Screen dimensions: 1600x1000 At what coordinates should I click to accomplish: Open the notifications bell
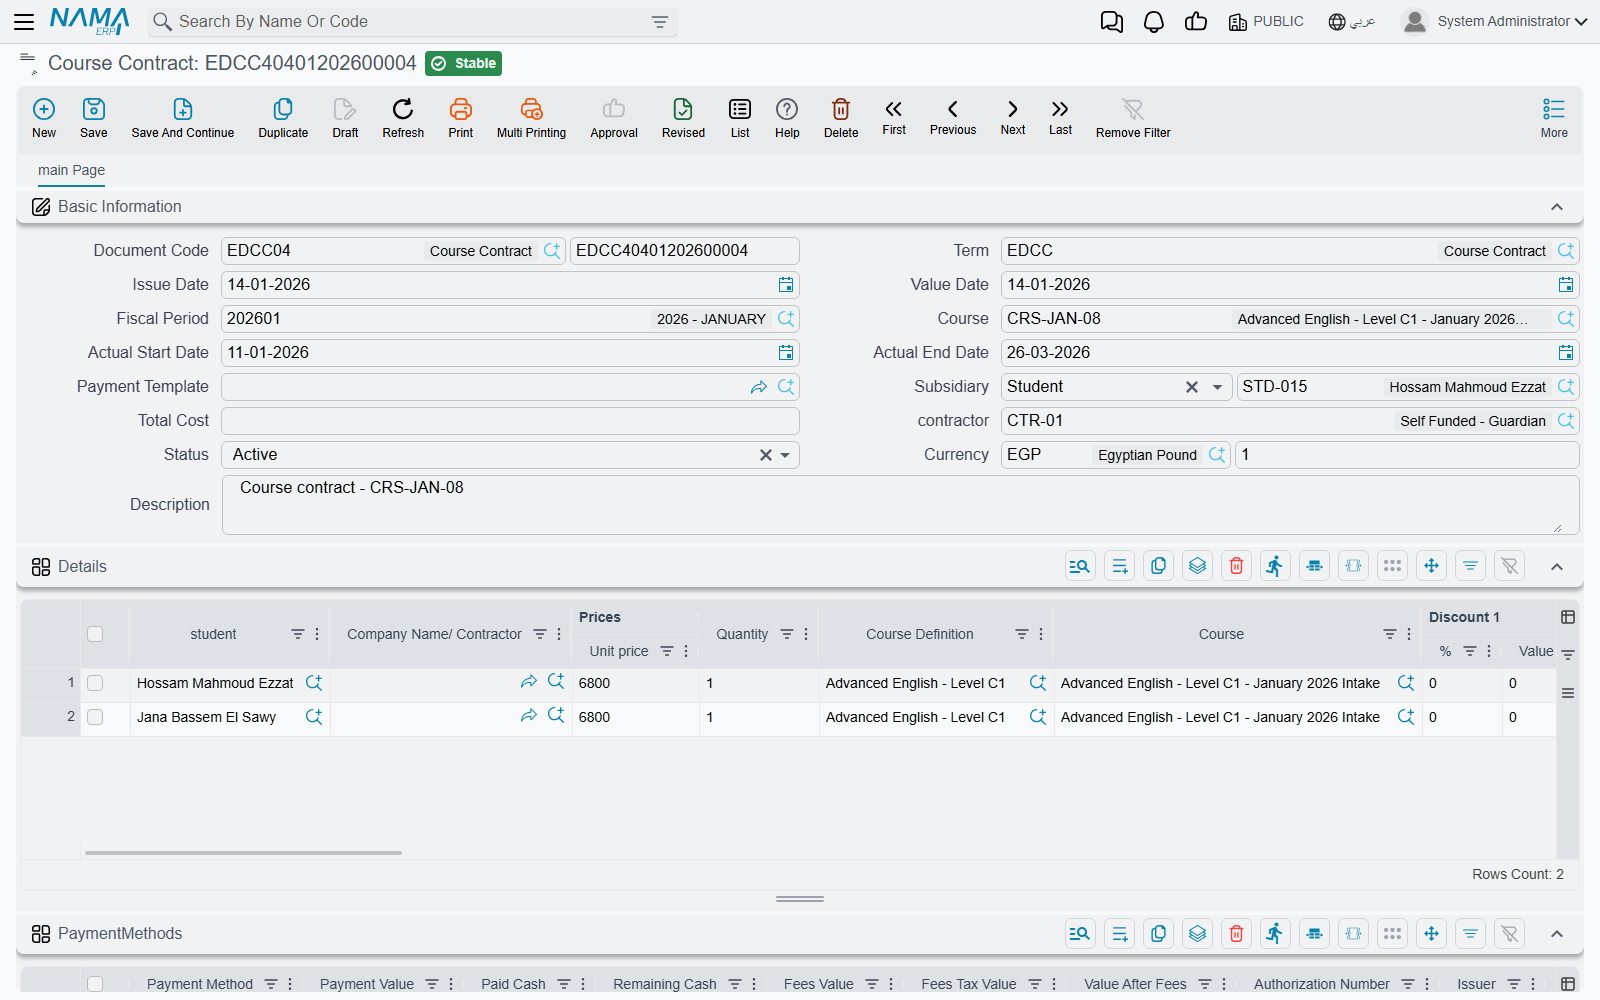(x=1154, y=22)
